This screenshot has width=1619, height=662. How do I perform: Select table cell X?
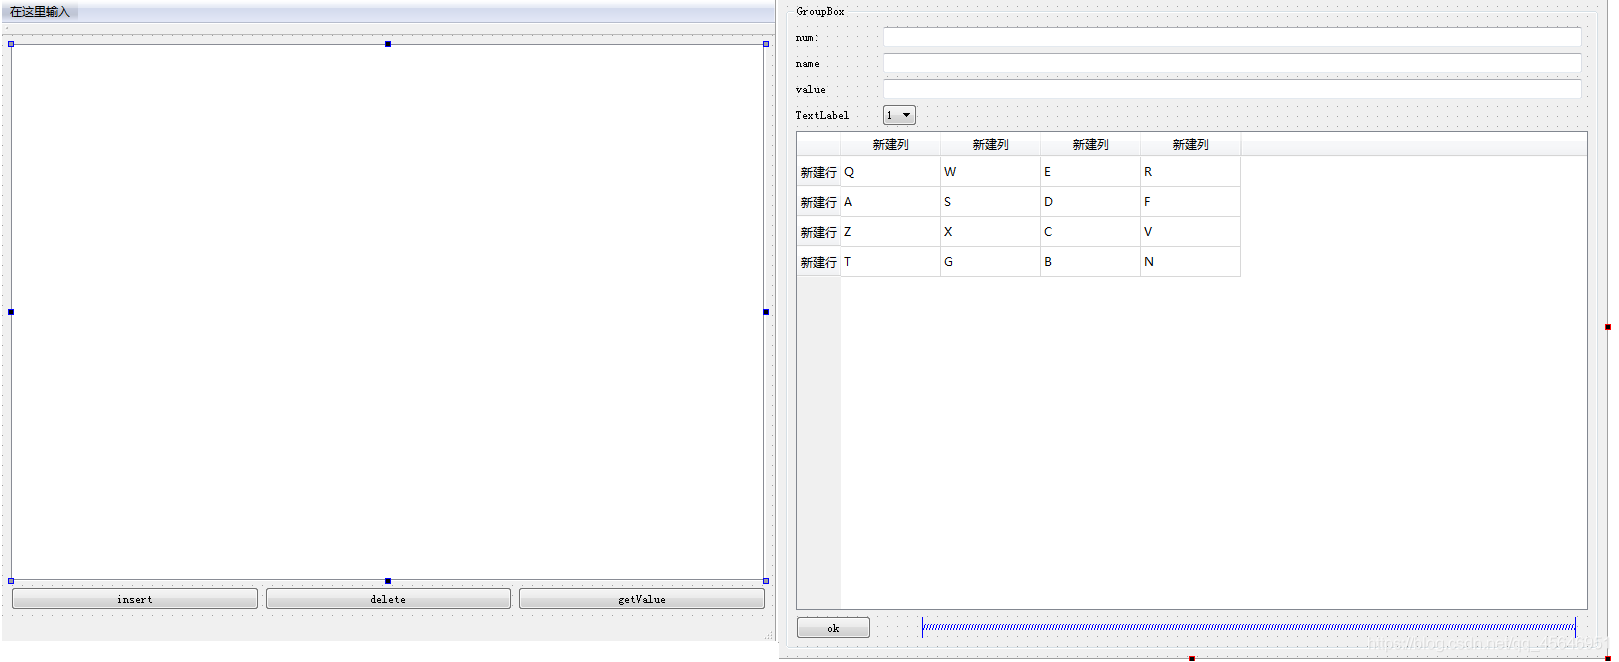click(990, 232)
